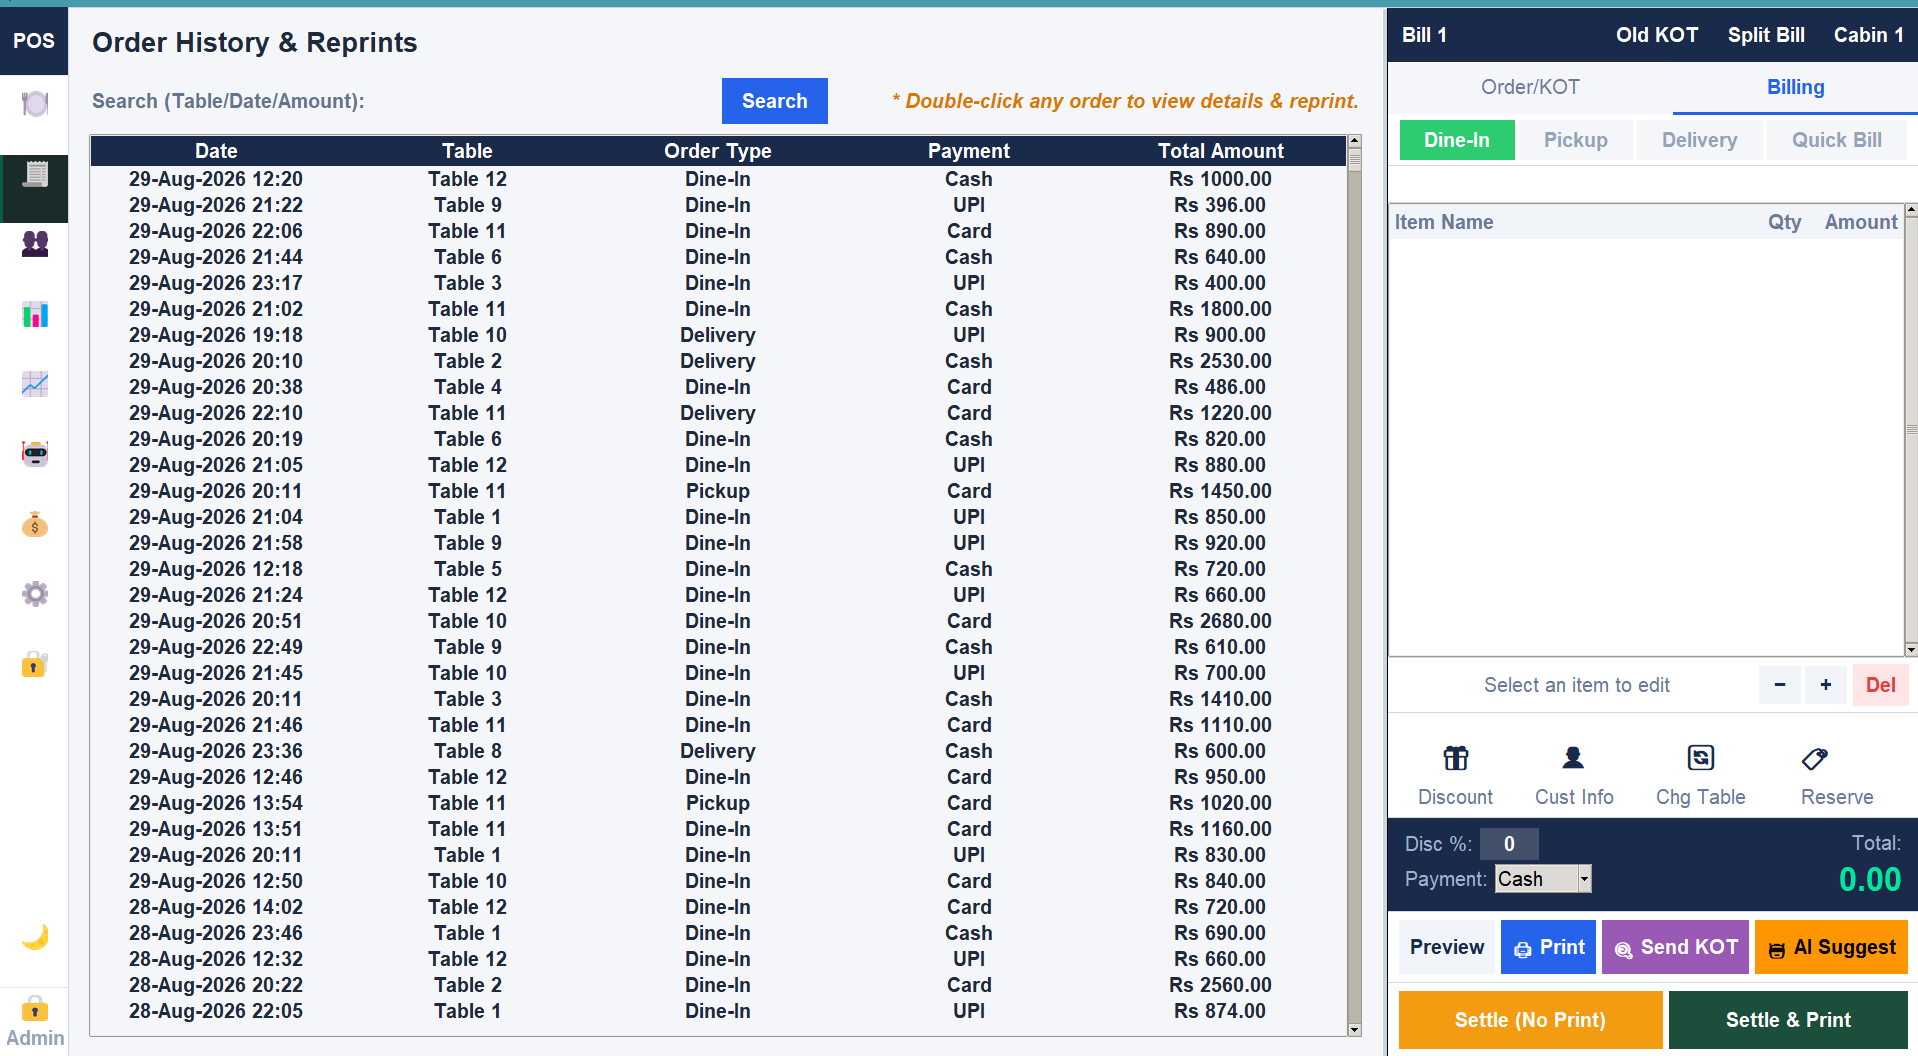Click the POS logo in the corner
Image resolution: width=1918 pixels, height=1056 pixels.
click(34, 41)
